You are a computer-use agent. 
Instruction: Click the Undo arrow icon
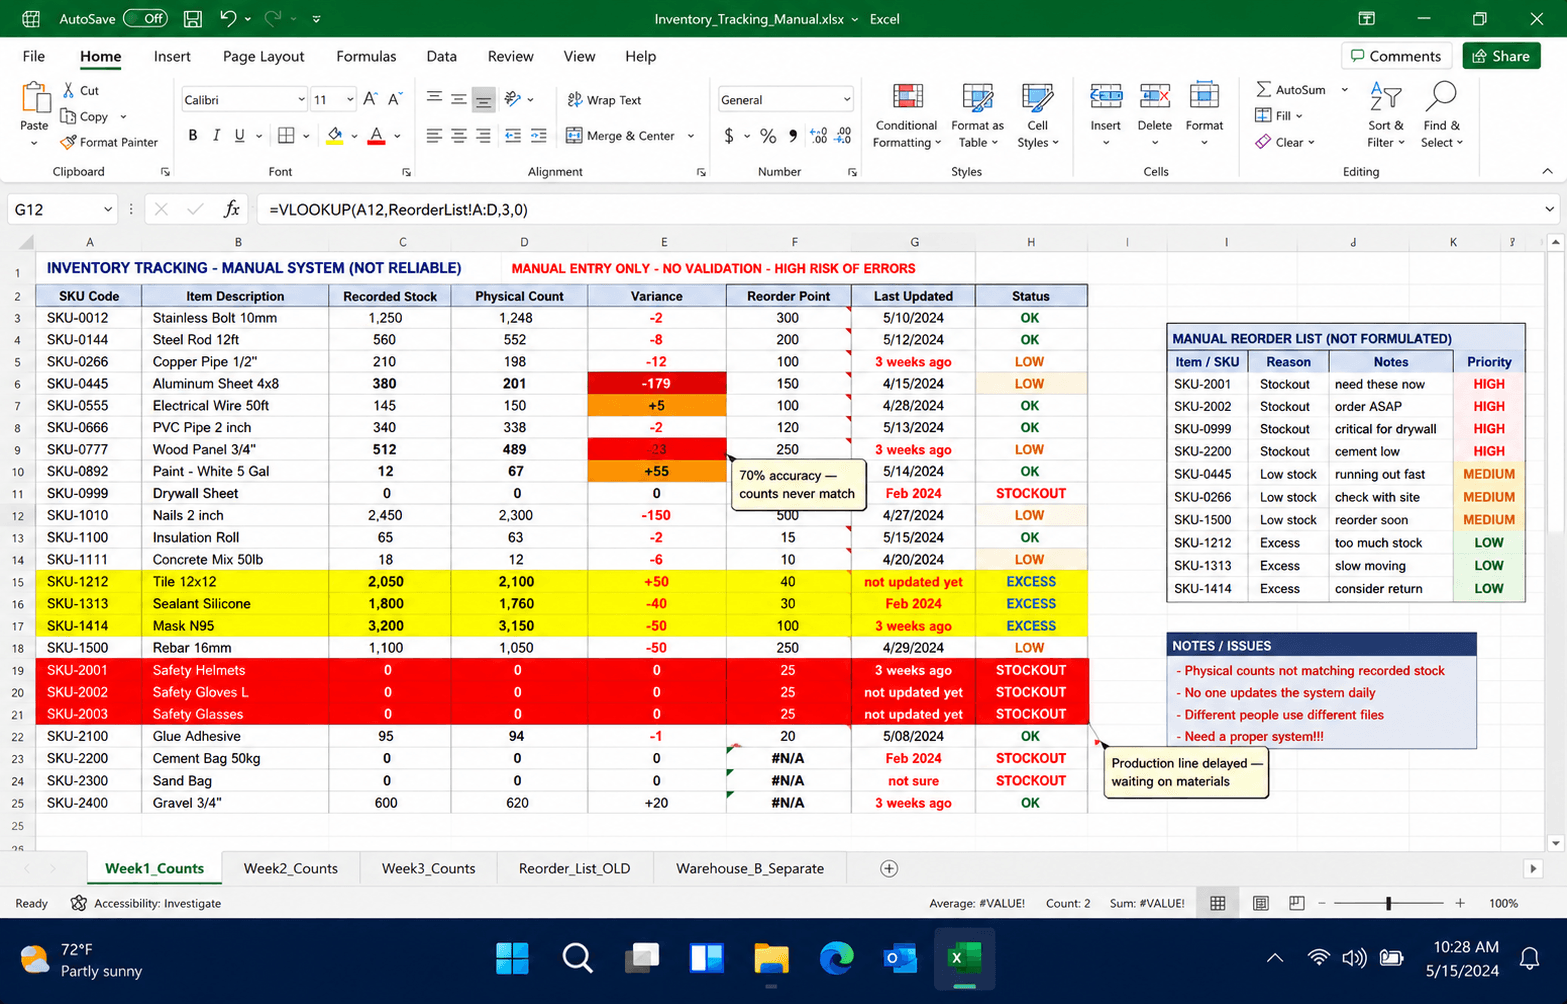(228, 18)
